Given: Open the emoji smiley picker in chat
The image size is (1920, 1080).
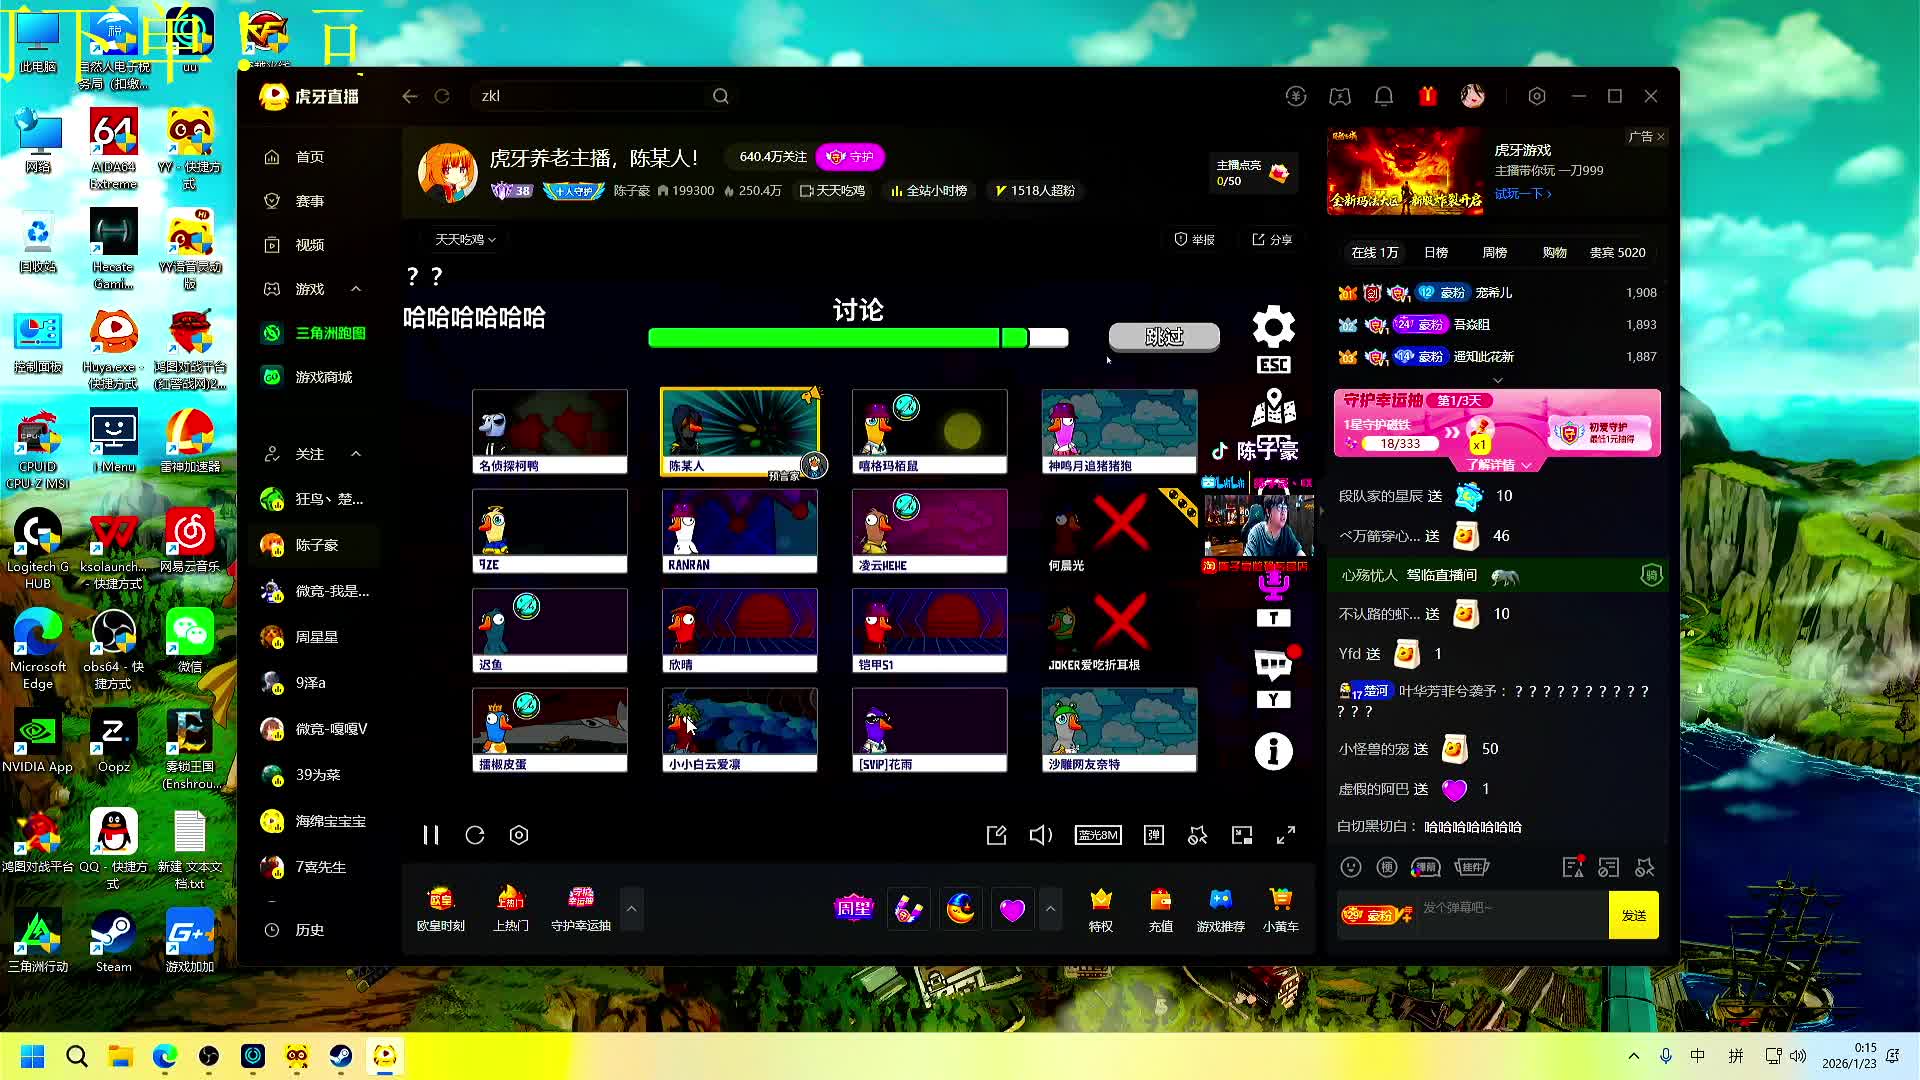Looking at the screenshot, I should [1351, 867].
